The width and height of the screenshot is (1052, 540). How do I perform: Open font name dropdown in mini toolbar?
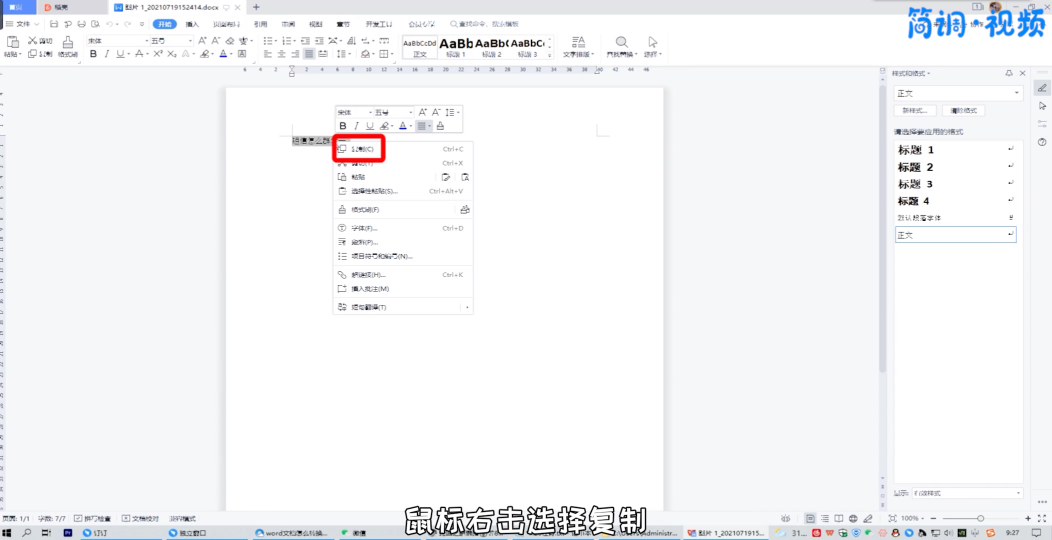pyautogui.click(x=370, y=112)
